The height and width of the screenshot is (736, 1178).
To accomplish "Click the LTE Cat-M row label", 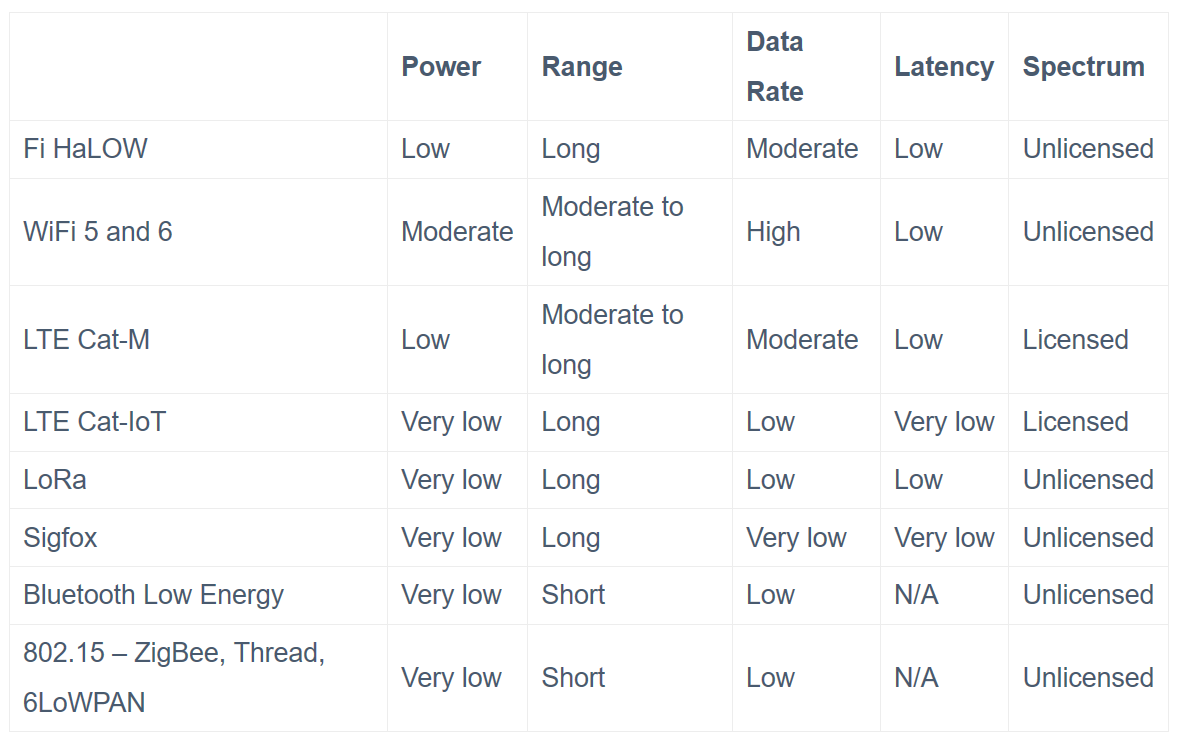I will (87, 340).
